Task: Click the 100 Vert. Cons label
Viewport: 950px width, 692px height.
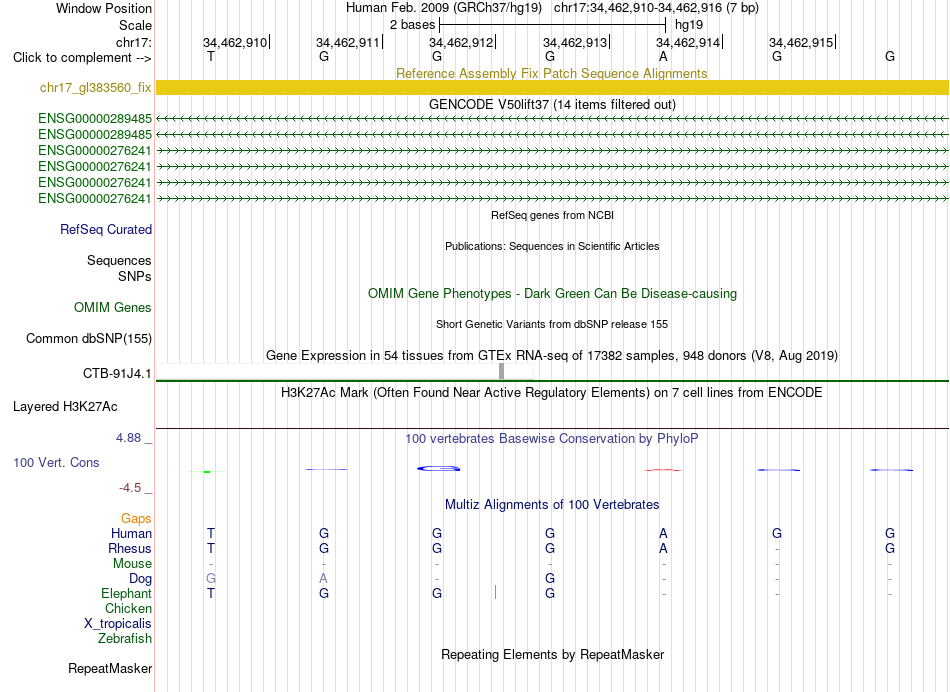Action: point(56,462)
